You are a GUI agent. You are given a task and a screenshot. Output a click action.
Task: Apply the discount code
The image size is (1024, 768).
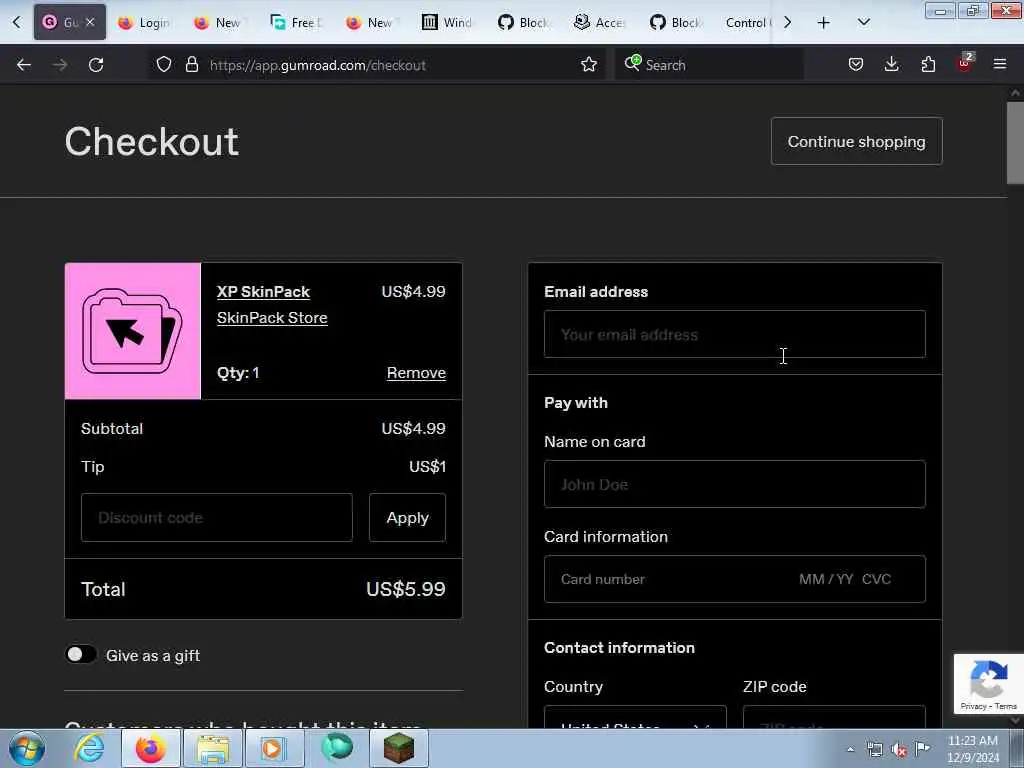(x=408, y=518)
